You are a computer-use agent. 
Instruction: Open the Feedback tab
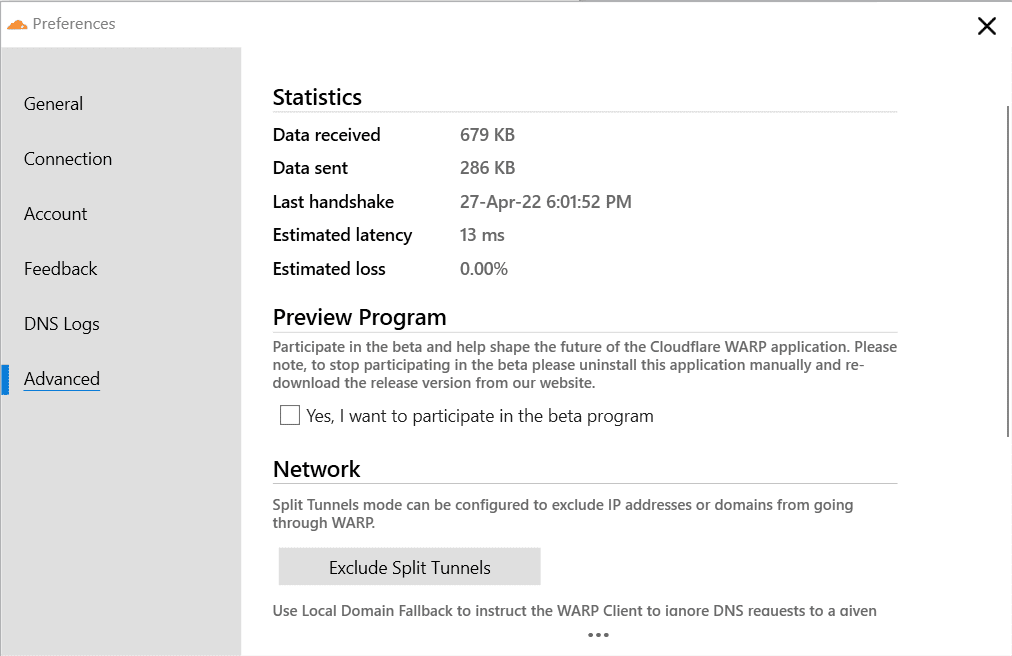pyautogui.click(x=61, y=269)
